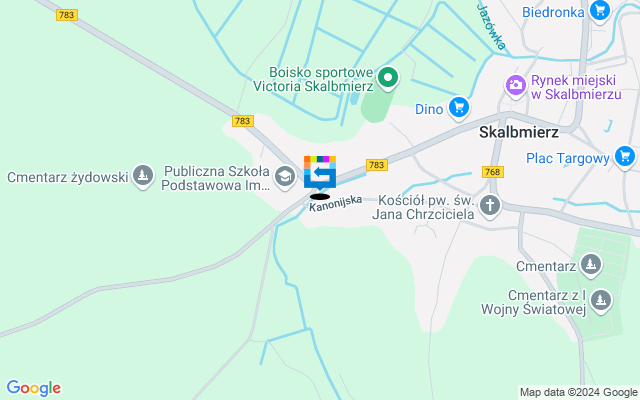
Task: Open the Boisko sportowe Victoria Skalbmierz label
Action: [x=313, y=79]
